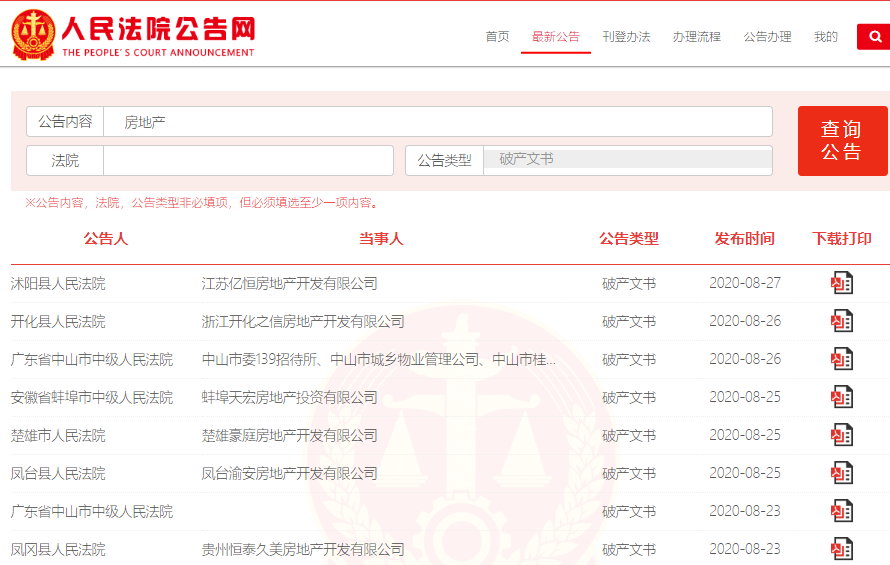Click 楚雄市人民法院 text
Screen dimensions: 890x565
[58, 436]
